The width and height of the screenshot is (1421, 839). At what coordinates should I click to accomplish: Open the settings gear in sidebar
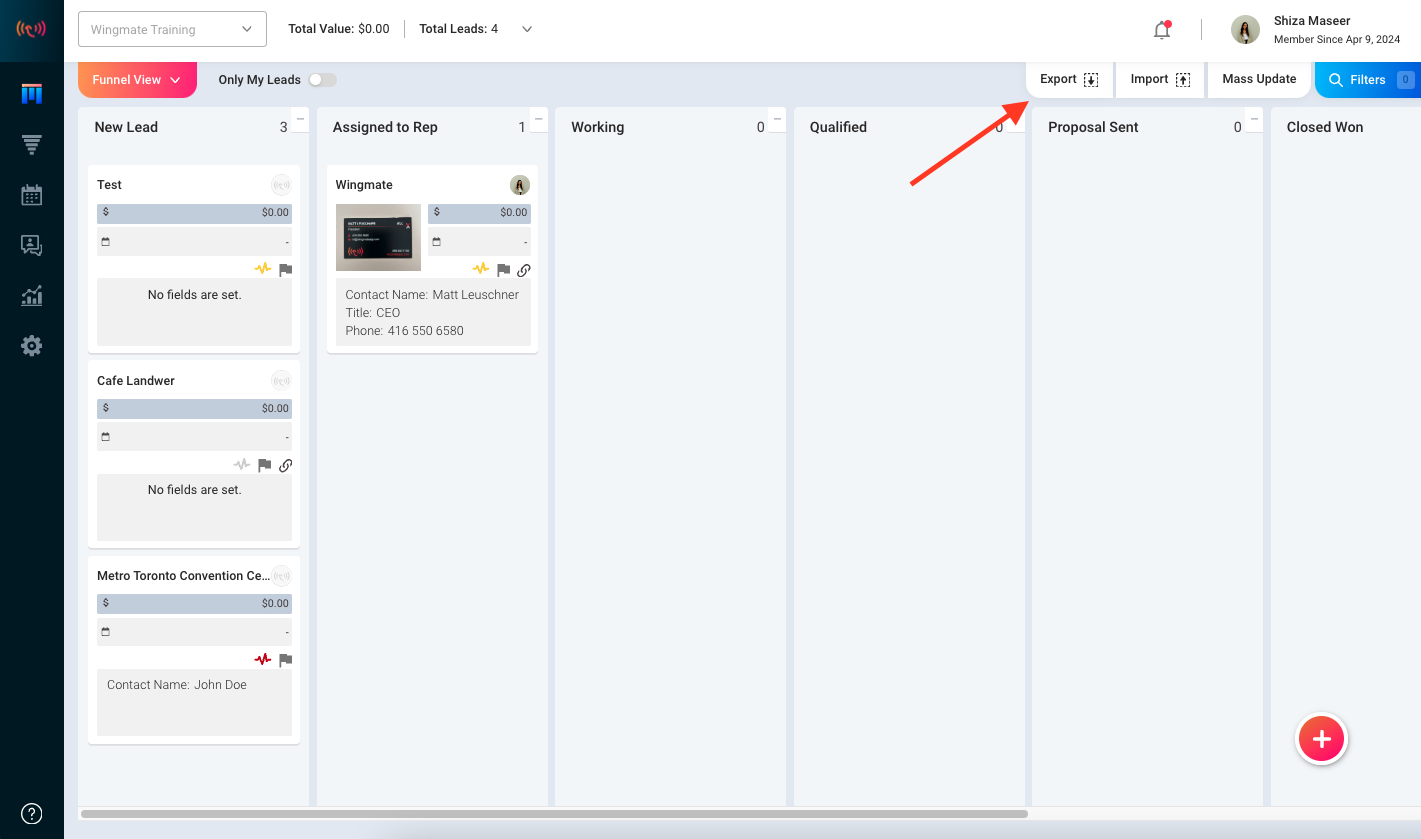(x=32, y=346)
